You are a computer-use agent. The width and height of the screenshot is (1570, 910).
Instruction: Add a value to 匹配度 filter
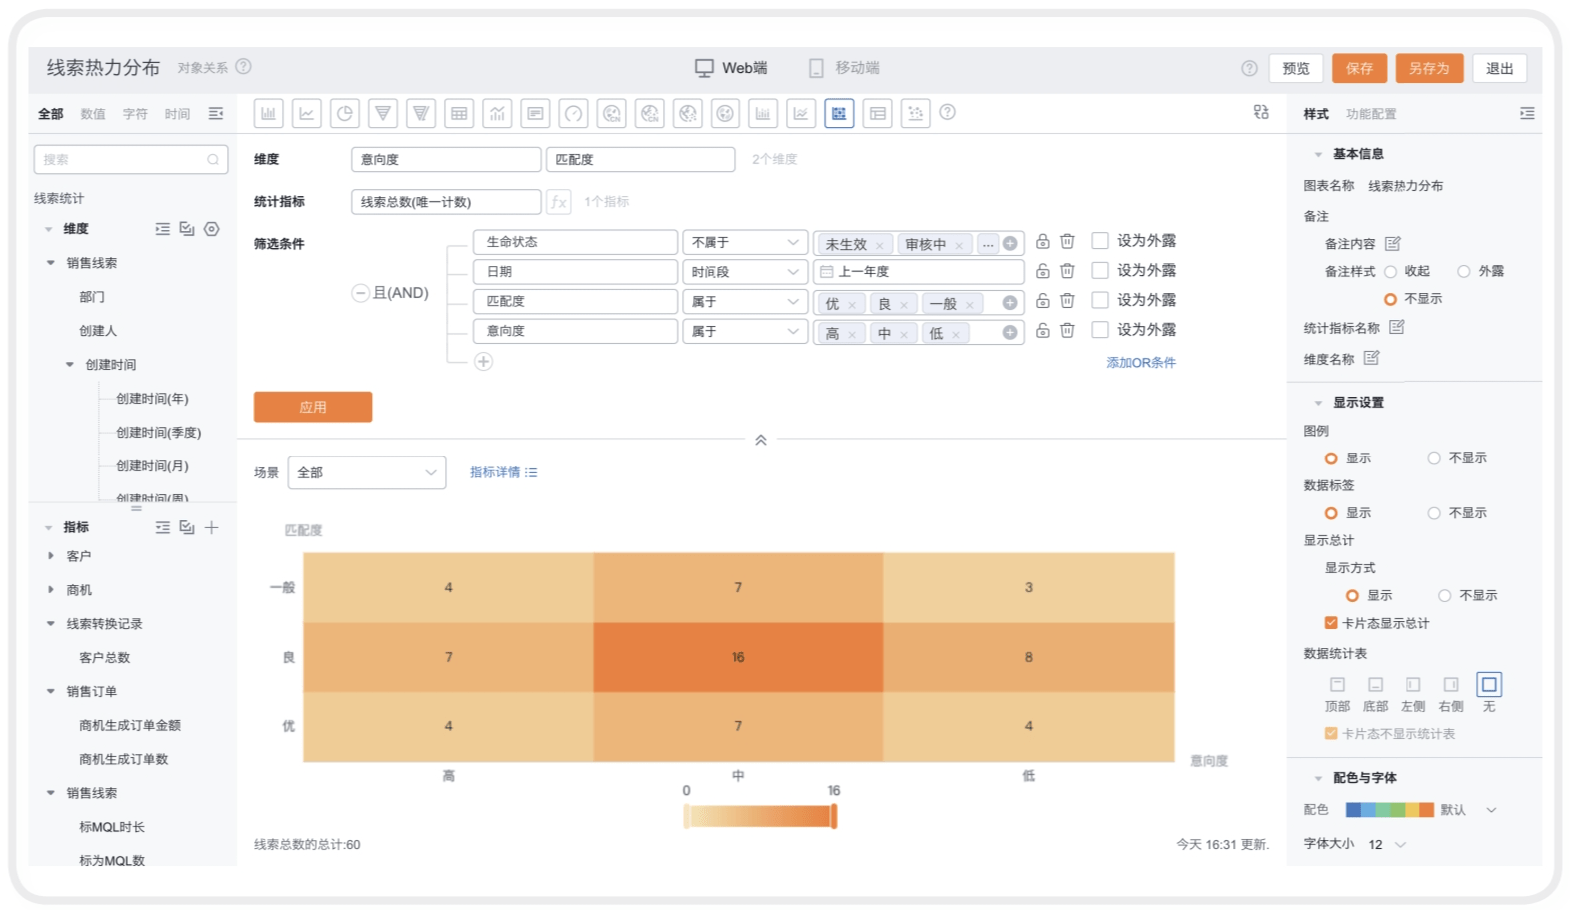click(1010, 302)
